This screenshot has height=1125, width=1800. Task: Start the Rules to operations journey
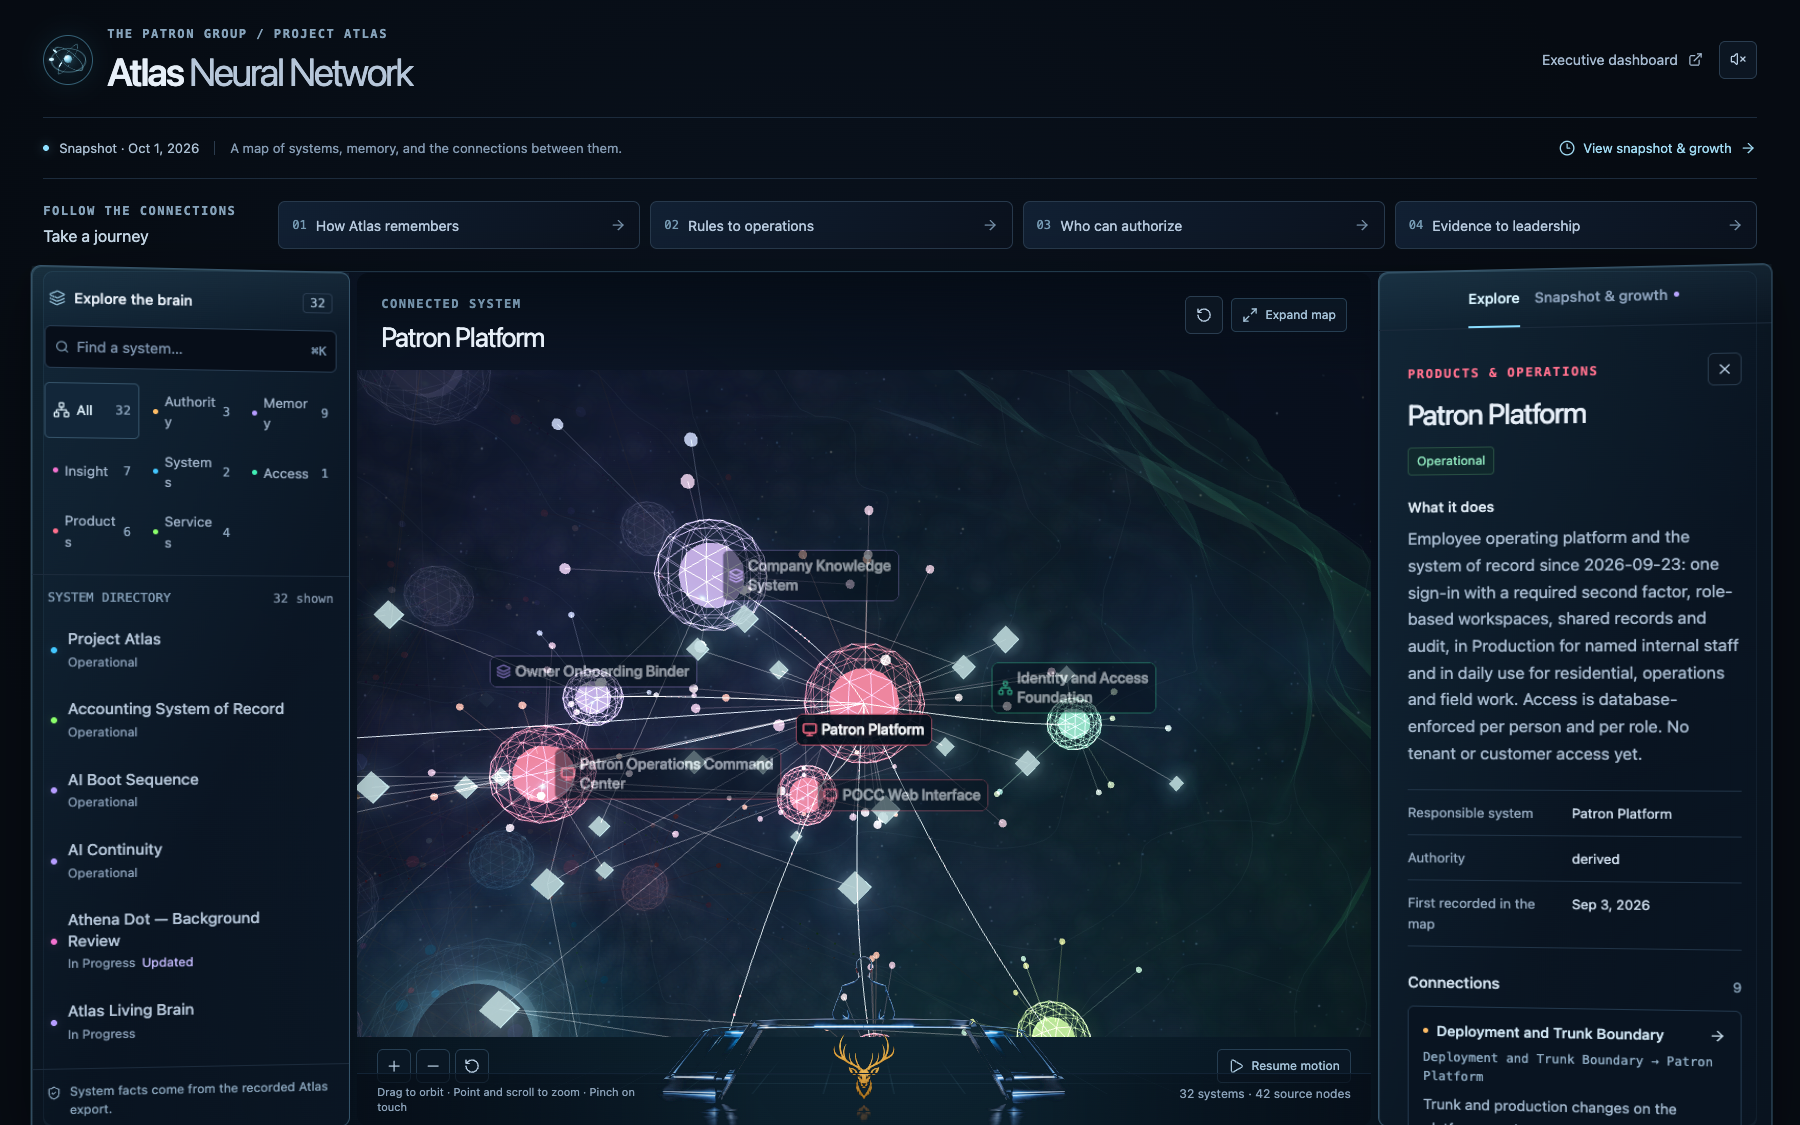(x=830, y=225)
